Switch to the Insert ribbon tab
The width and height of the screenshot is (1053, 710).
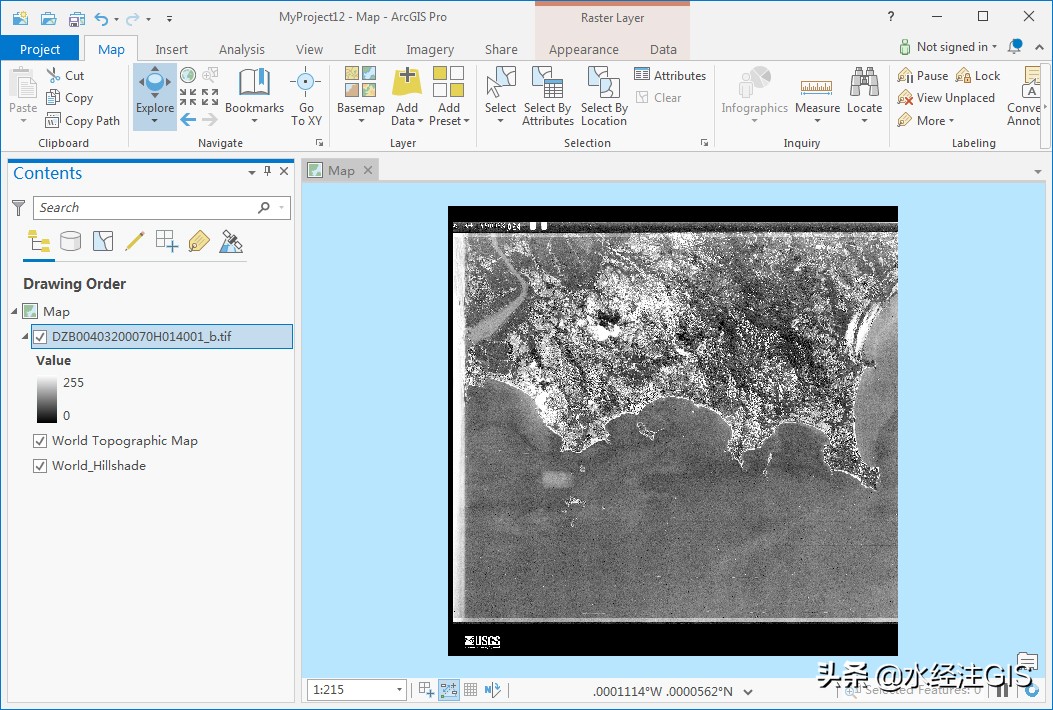(x=171, y=49)
